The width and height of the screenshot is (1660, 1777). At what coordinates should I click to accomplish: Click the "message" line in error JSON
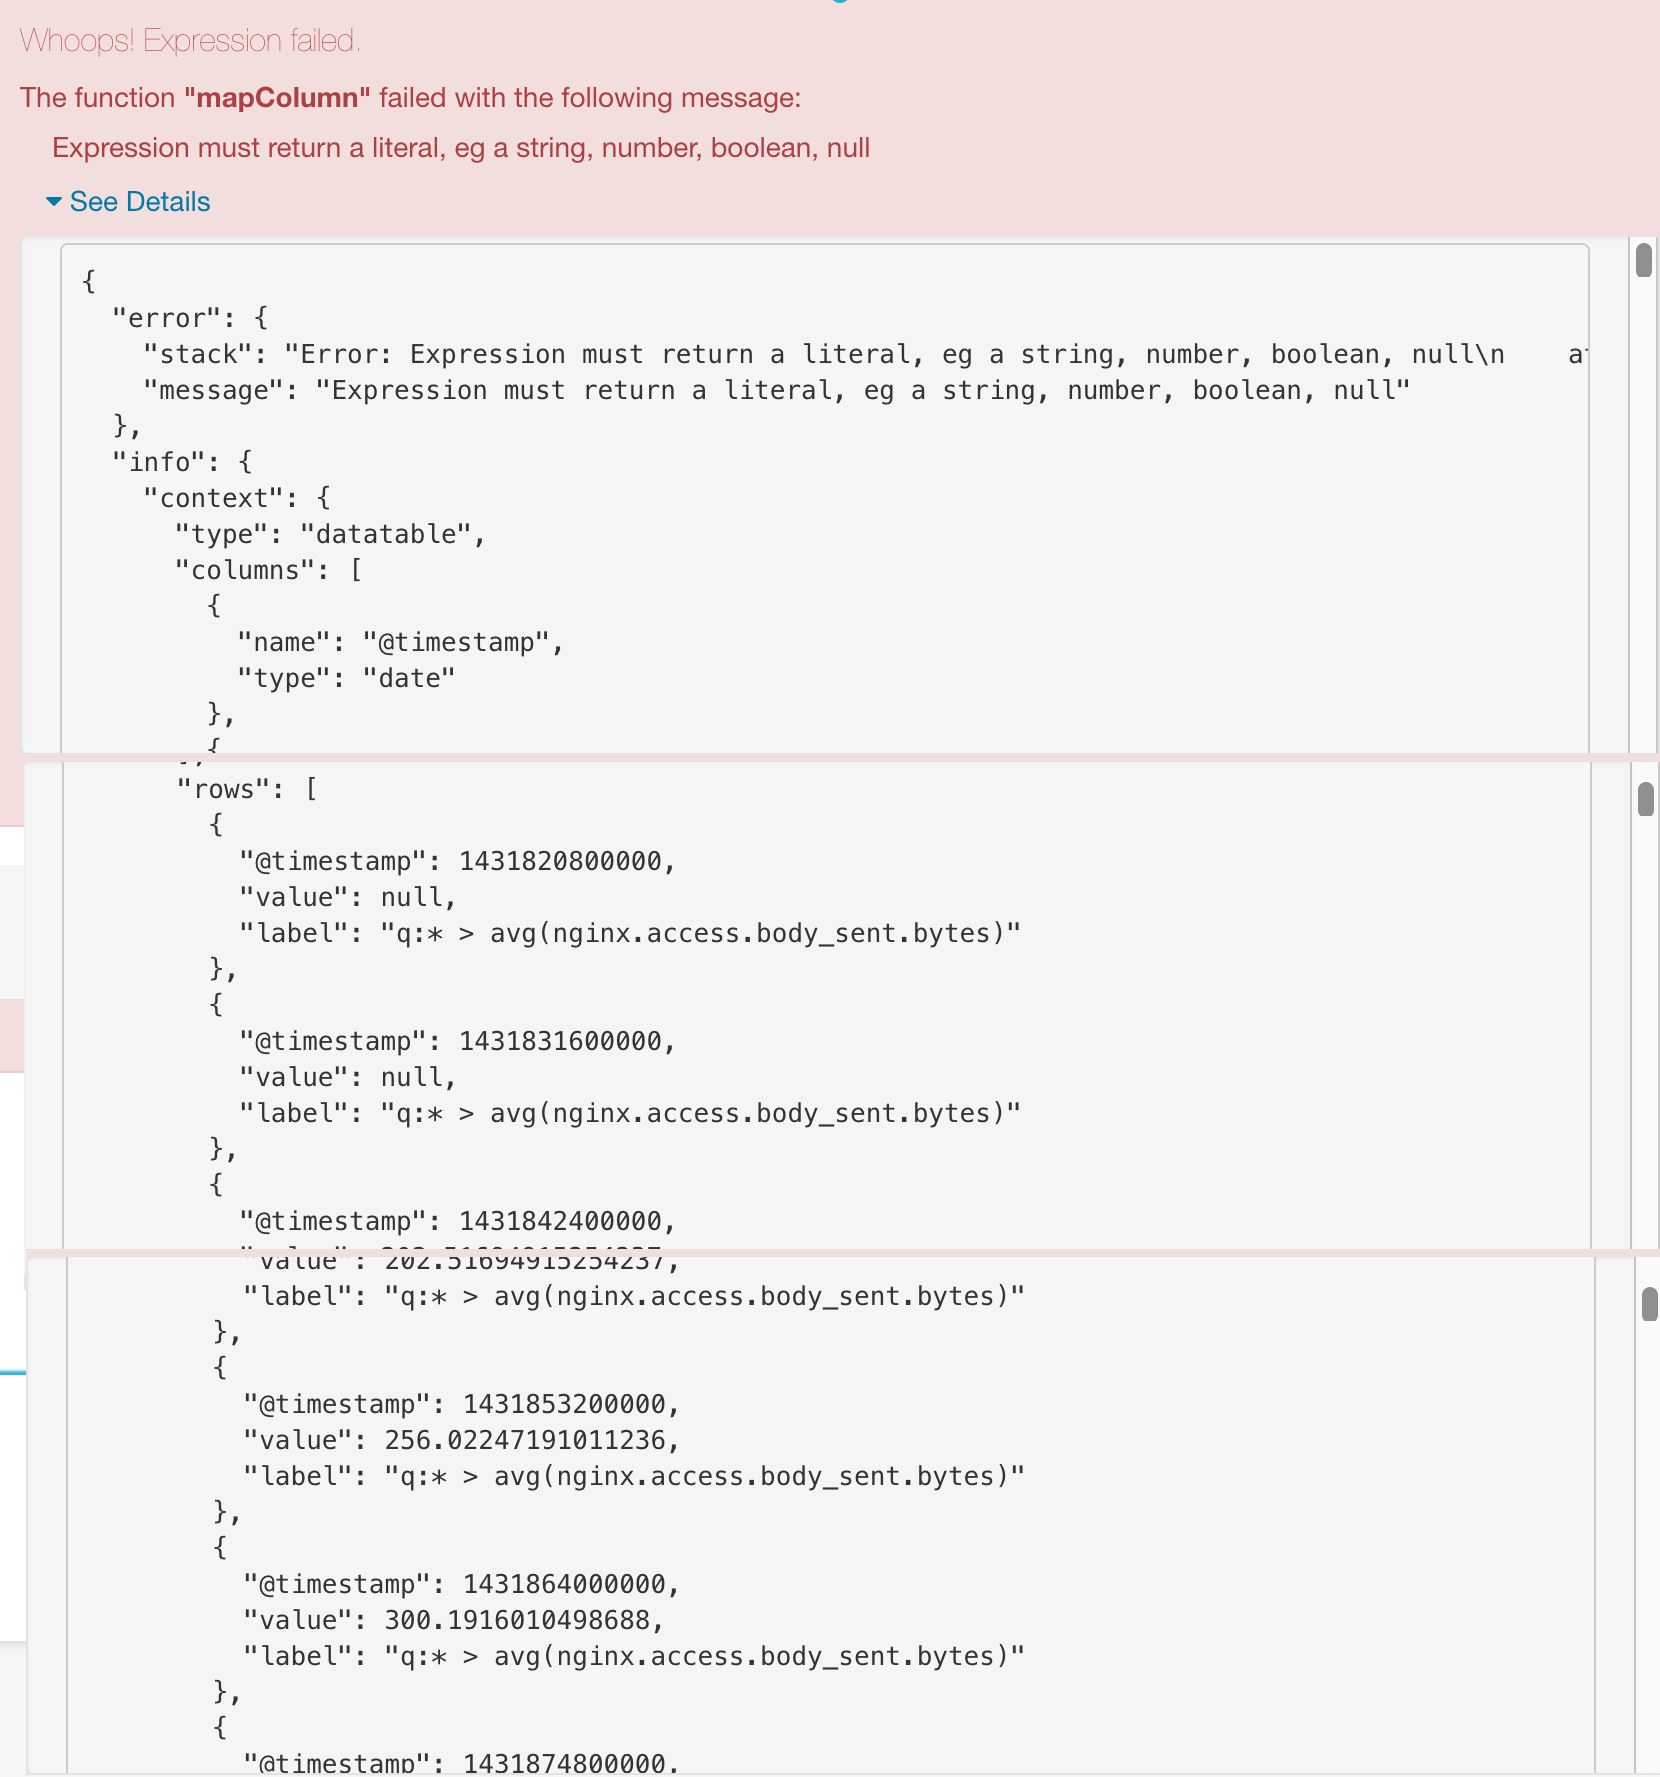click(x=777, y=390)
